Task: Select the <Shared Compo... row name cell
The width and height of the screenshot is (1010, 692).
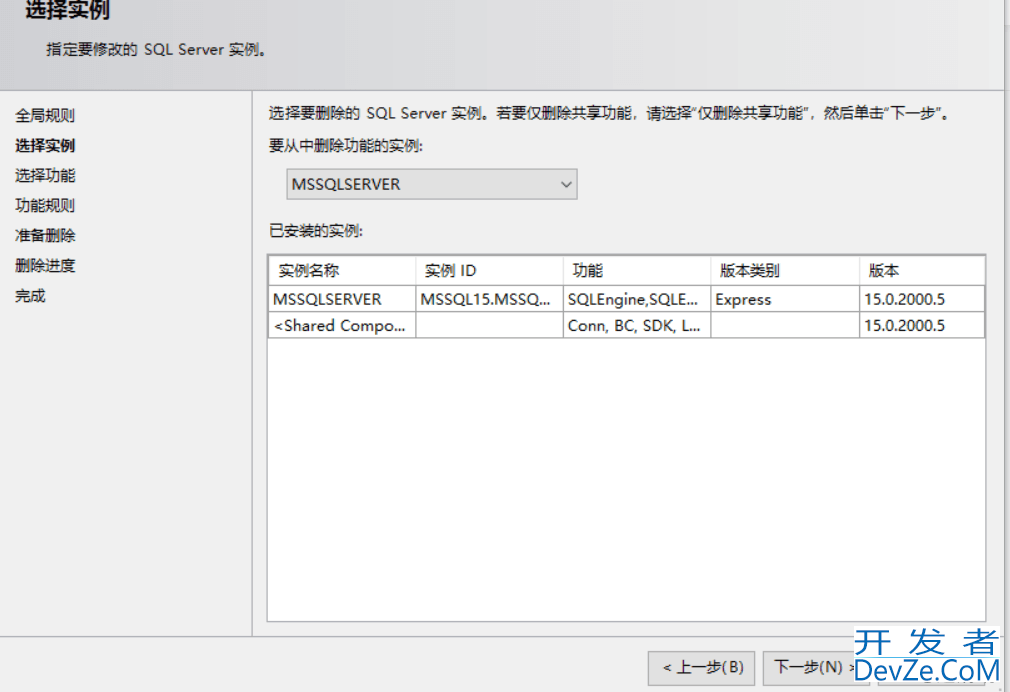Action: point(342,325)
